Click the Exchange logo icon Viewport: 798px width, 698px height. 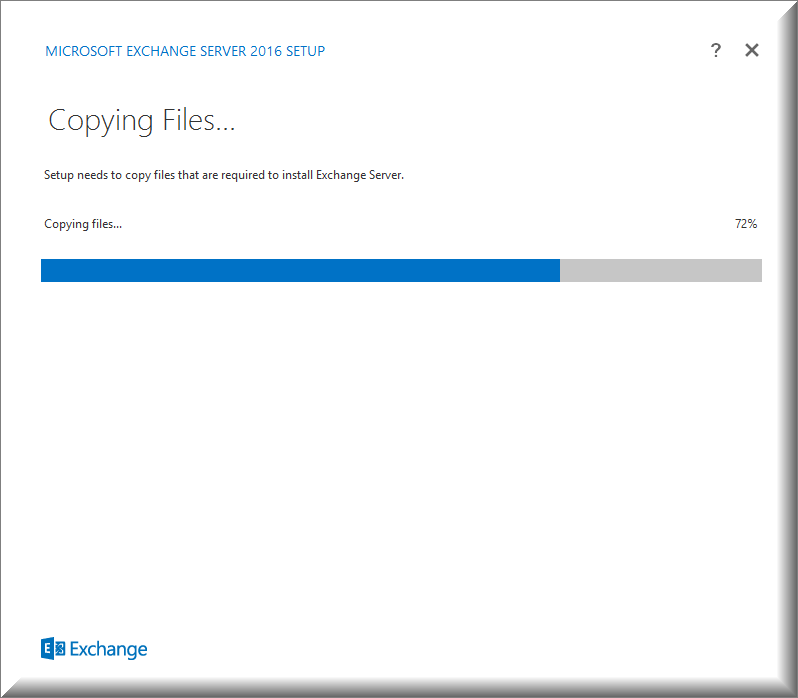[53, 648]
